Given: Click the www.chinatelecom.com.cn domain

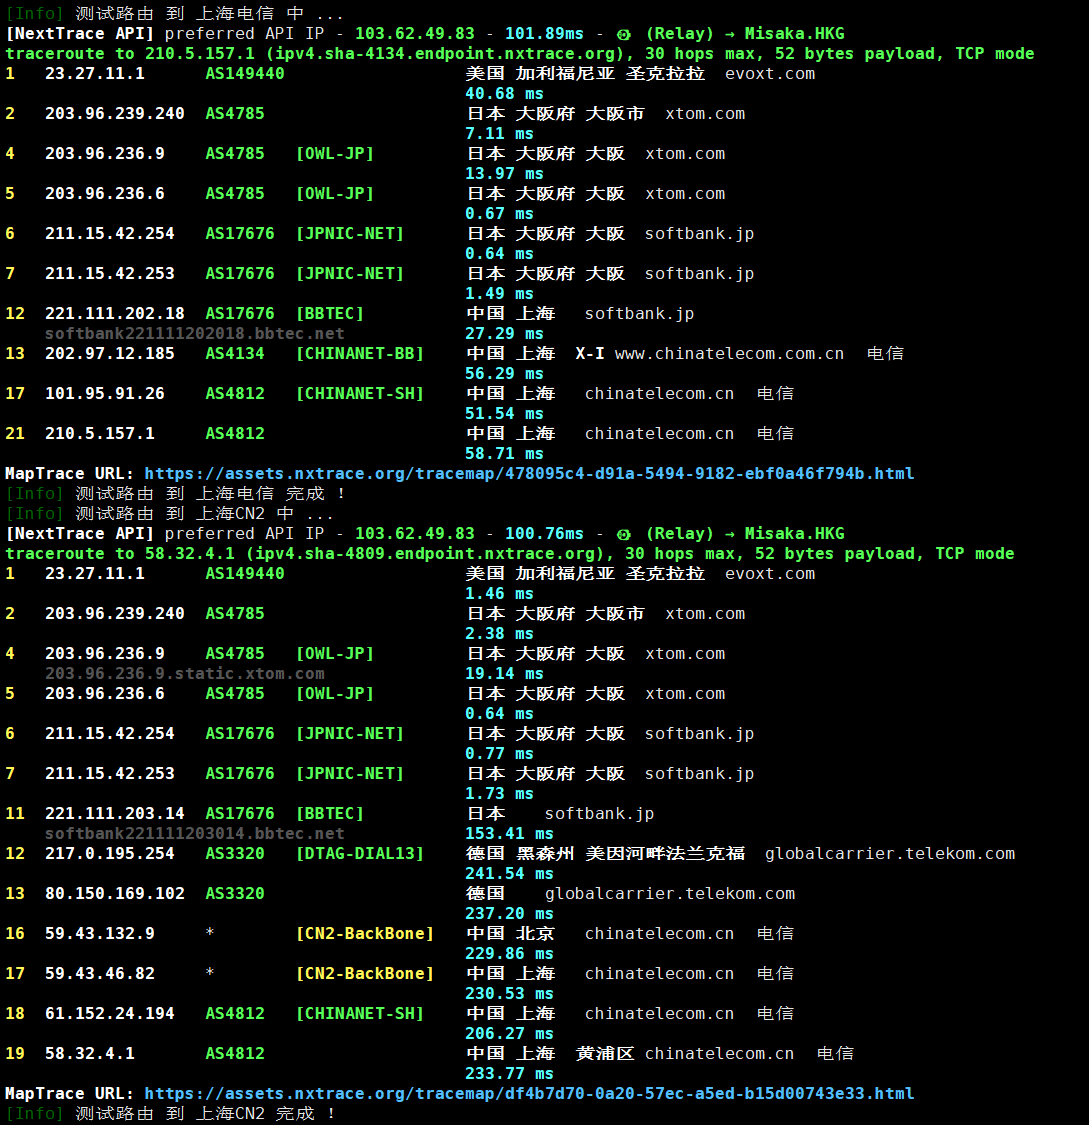Looking at the screenshot, I should pos(730,354).
